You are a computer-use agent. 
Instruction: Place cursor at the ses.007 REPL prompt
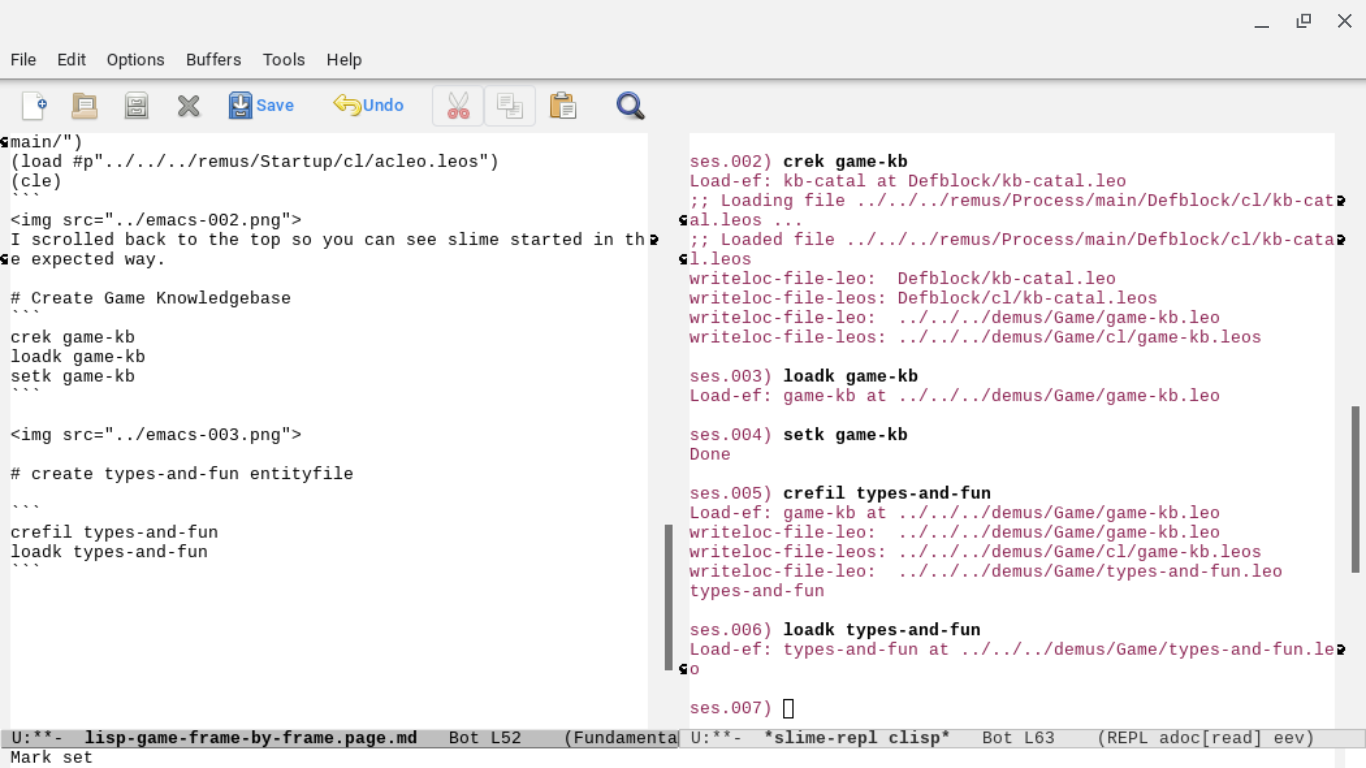coord(788,709)
